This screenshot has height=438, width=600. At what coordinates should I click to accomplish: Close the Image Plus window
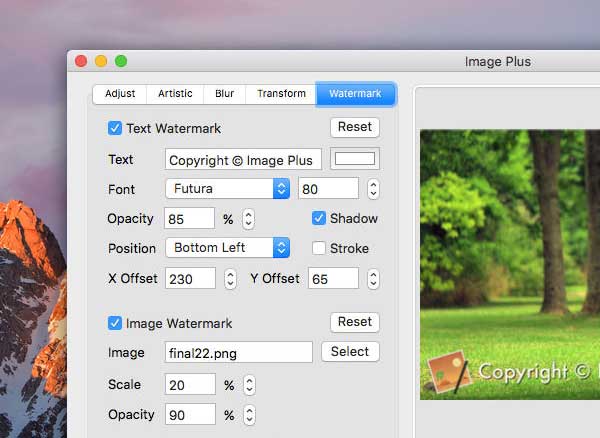pyautogui.click(x=81, y=61)
